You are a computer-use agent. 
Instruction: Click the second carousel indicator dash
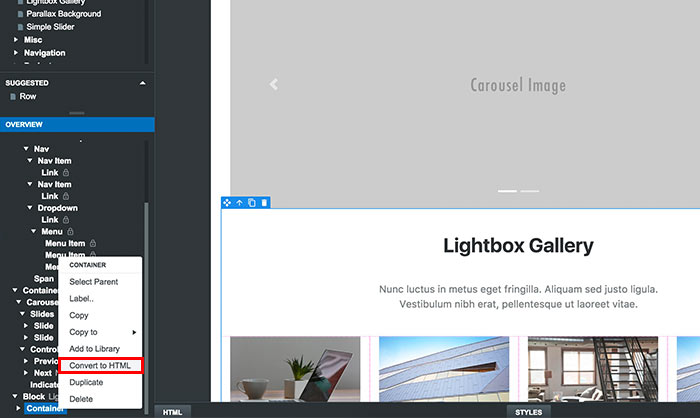click(529, 191)
